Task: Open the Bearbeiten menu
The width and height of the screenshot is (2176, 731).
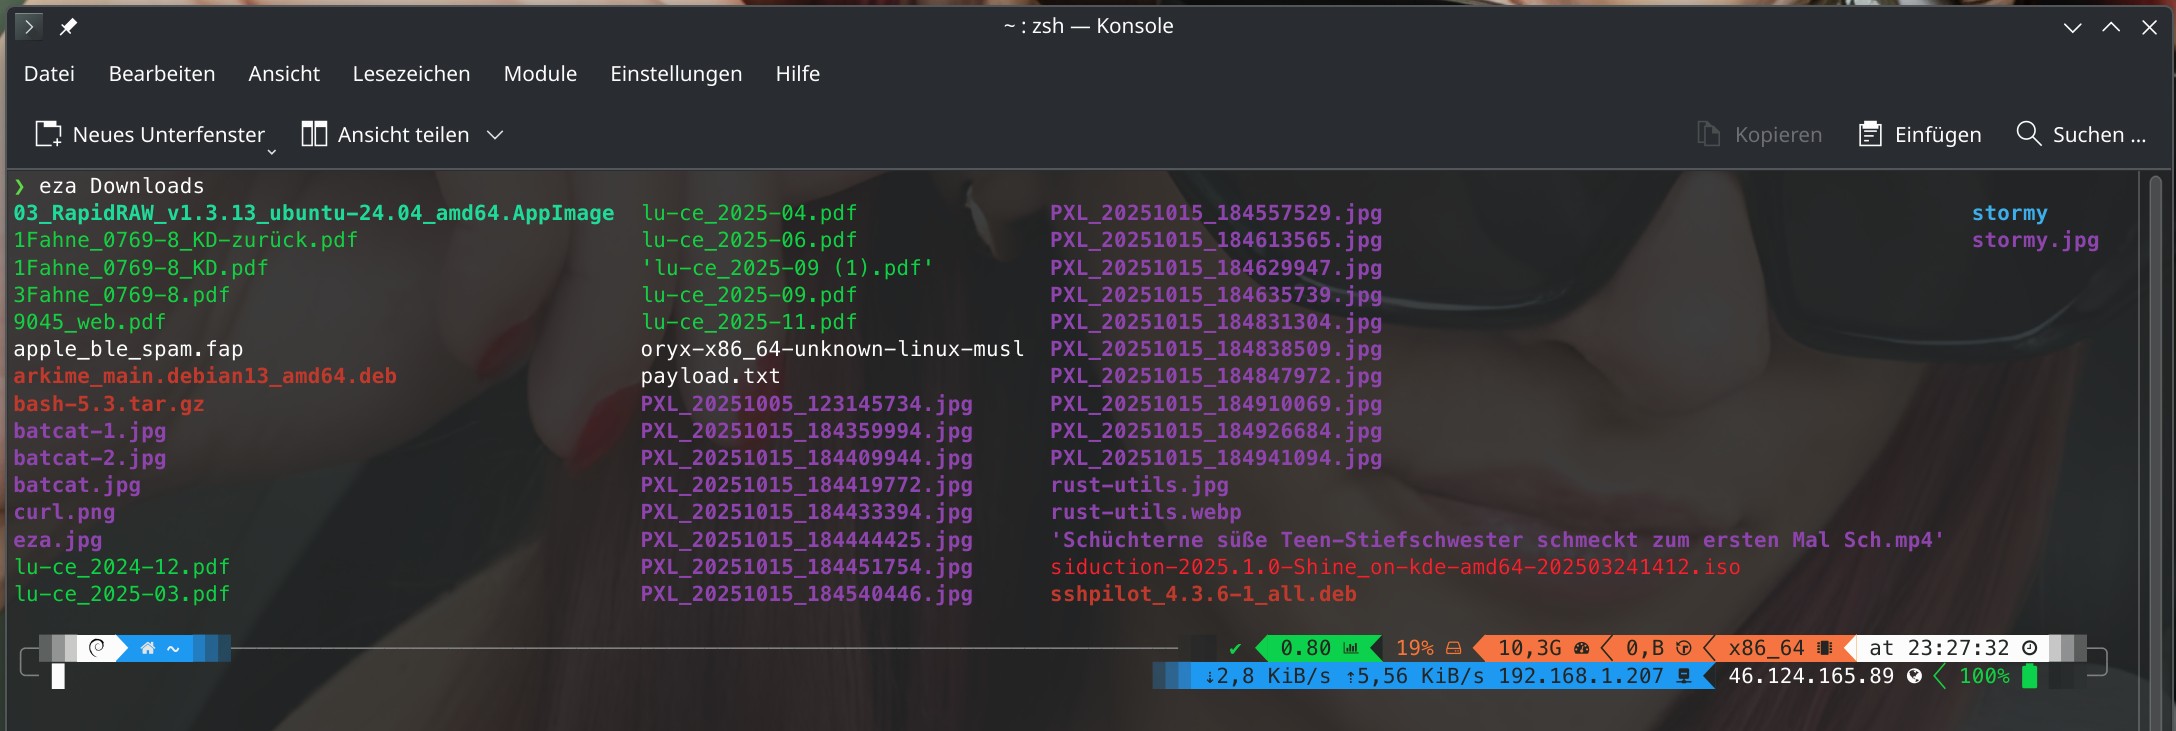Action: [x=162, y=74]
